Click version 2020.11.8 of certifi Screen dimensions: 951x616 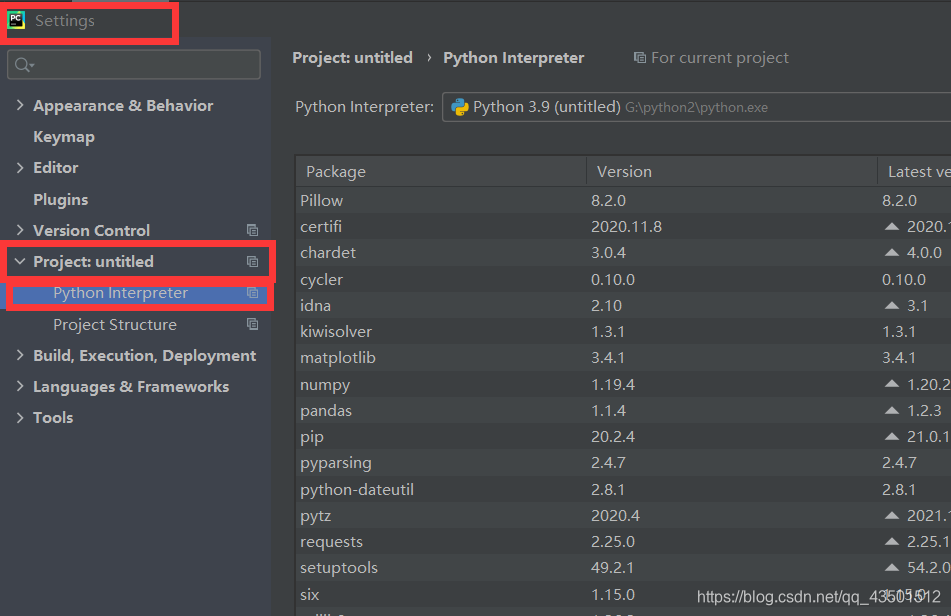click(x=627, y=227)
